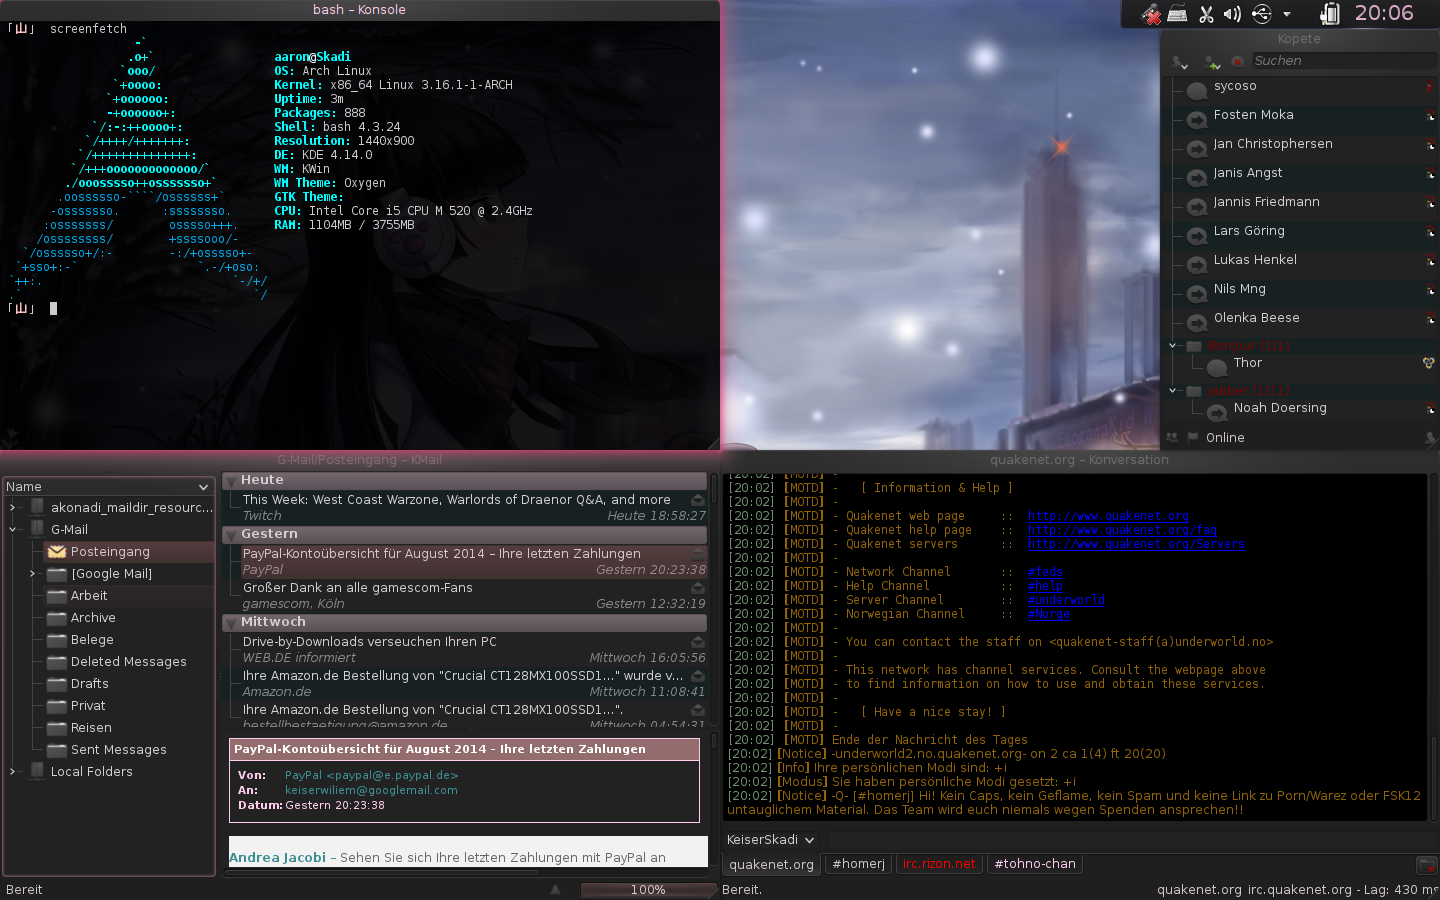
Task: Select Lukas Henkel in contact list
Action: click(1255, 260)
